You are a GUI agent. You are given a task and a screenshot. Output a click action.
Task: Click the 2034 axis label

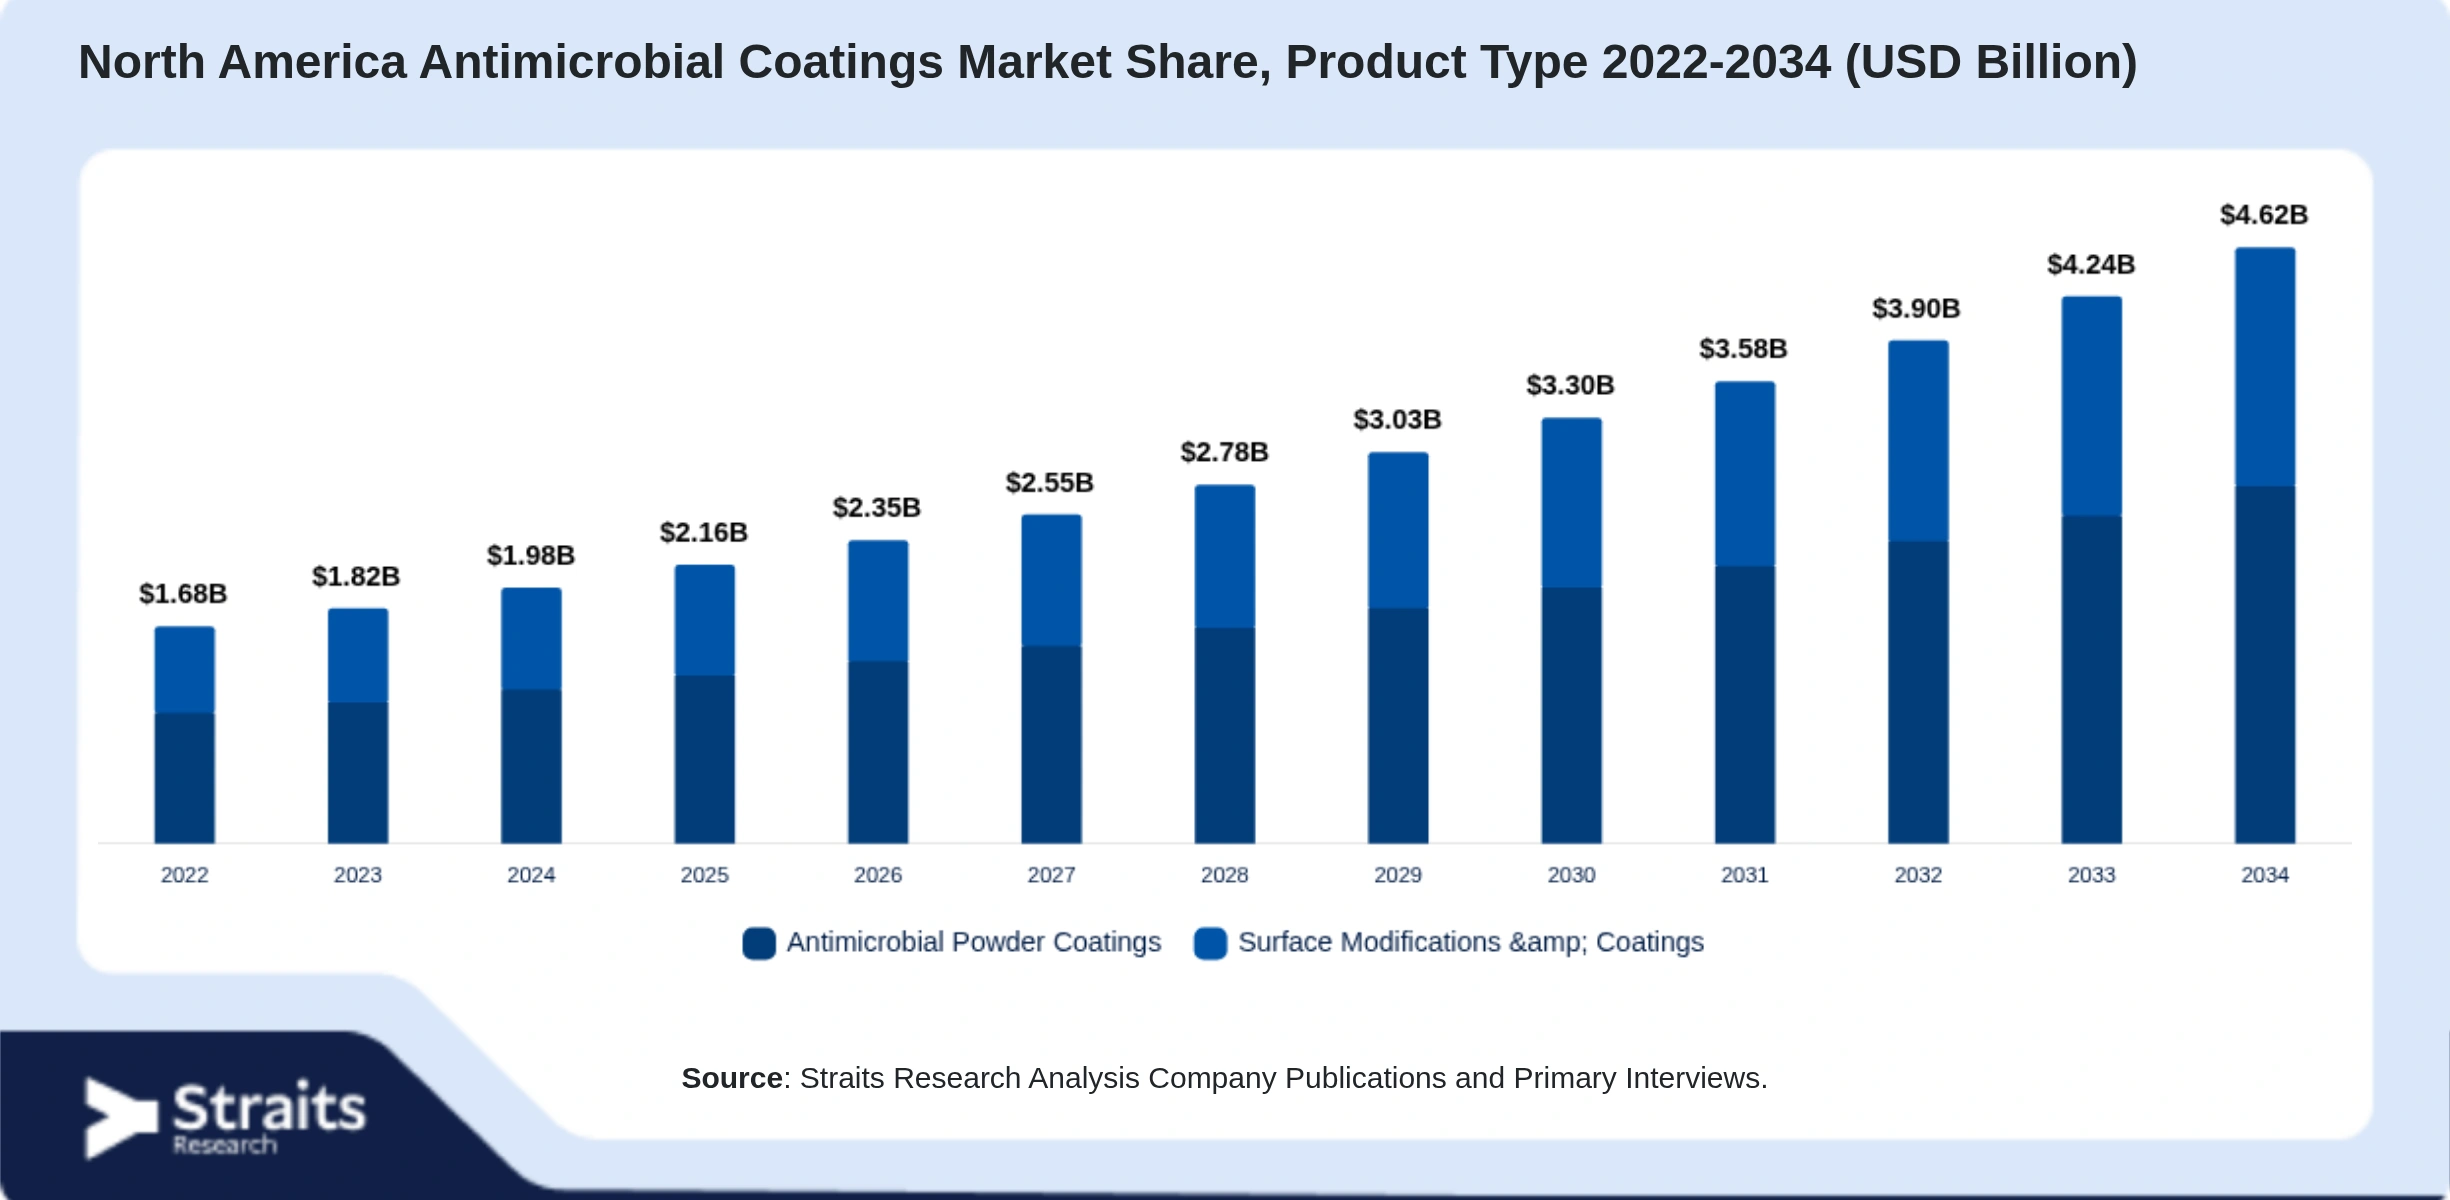pos(2265,875)
